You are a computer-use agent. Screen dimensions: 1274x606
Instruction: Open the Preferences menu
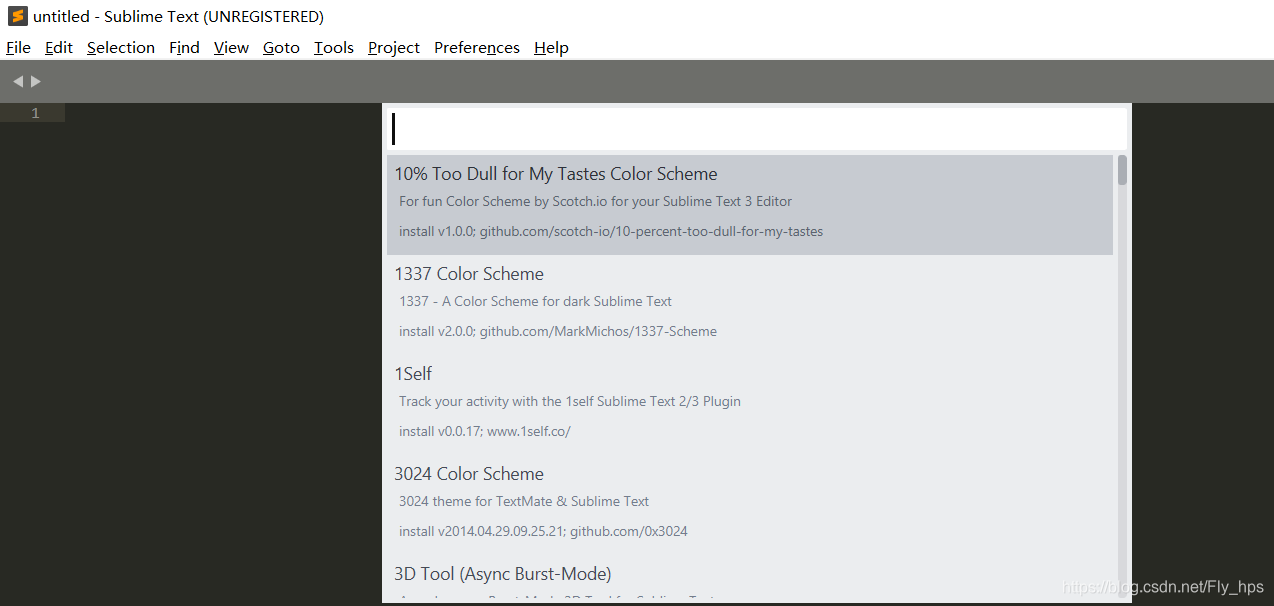point(477,47)
